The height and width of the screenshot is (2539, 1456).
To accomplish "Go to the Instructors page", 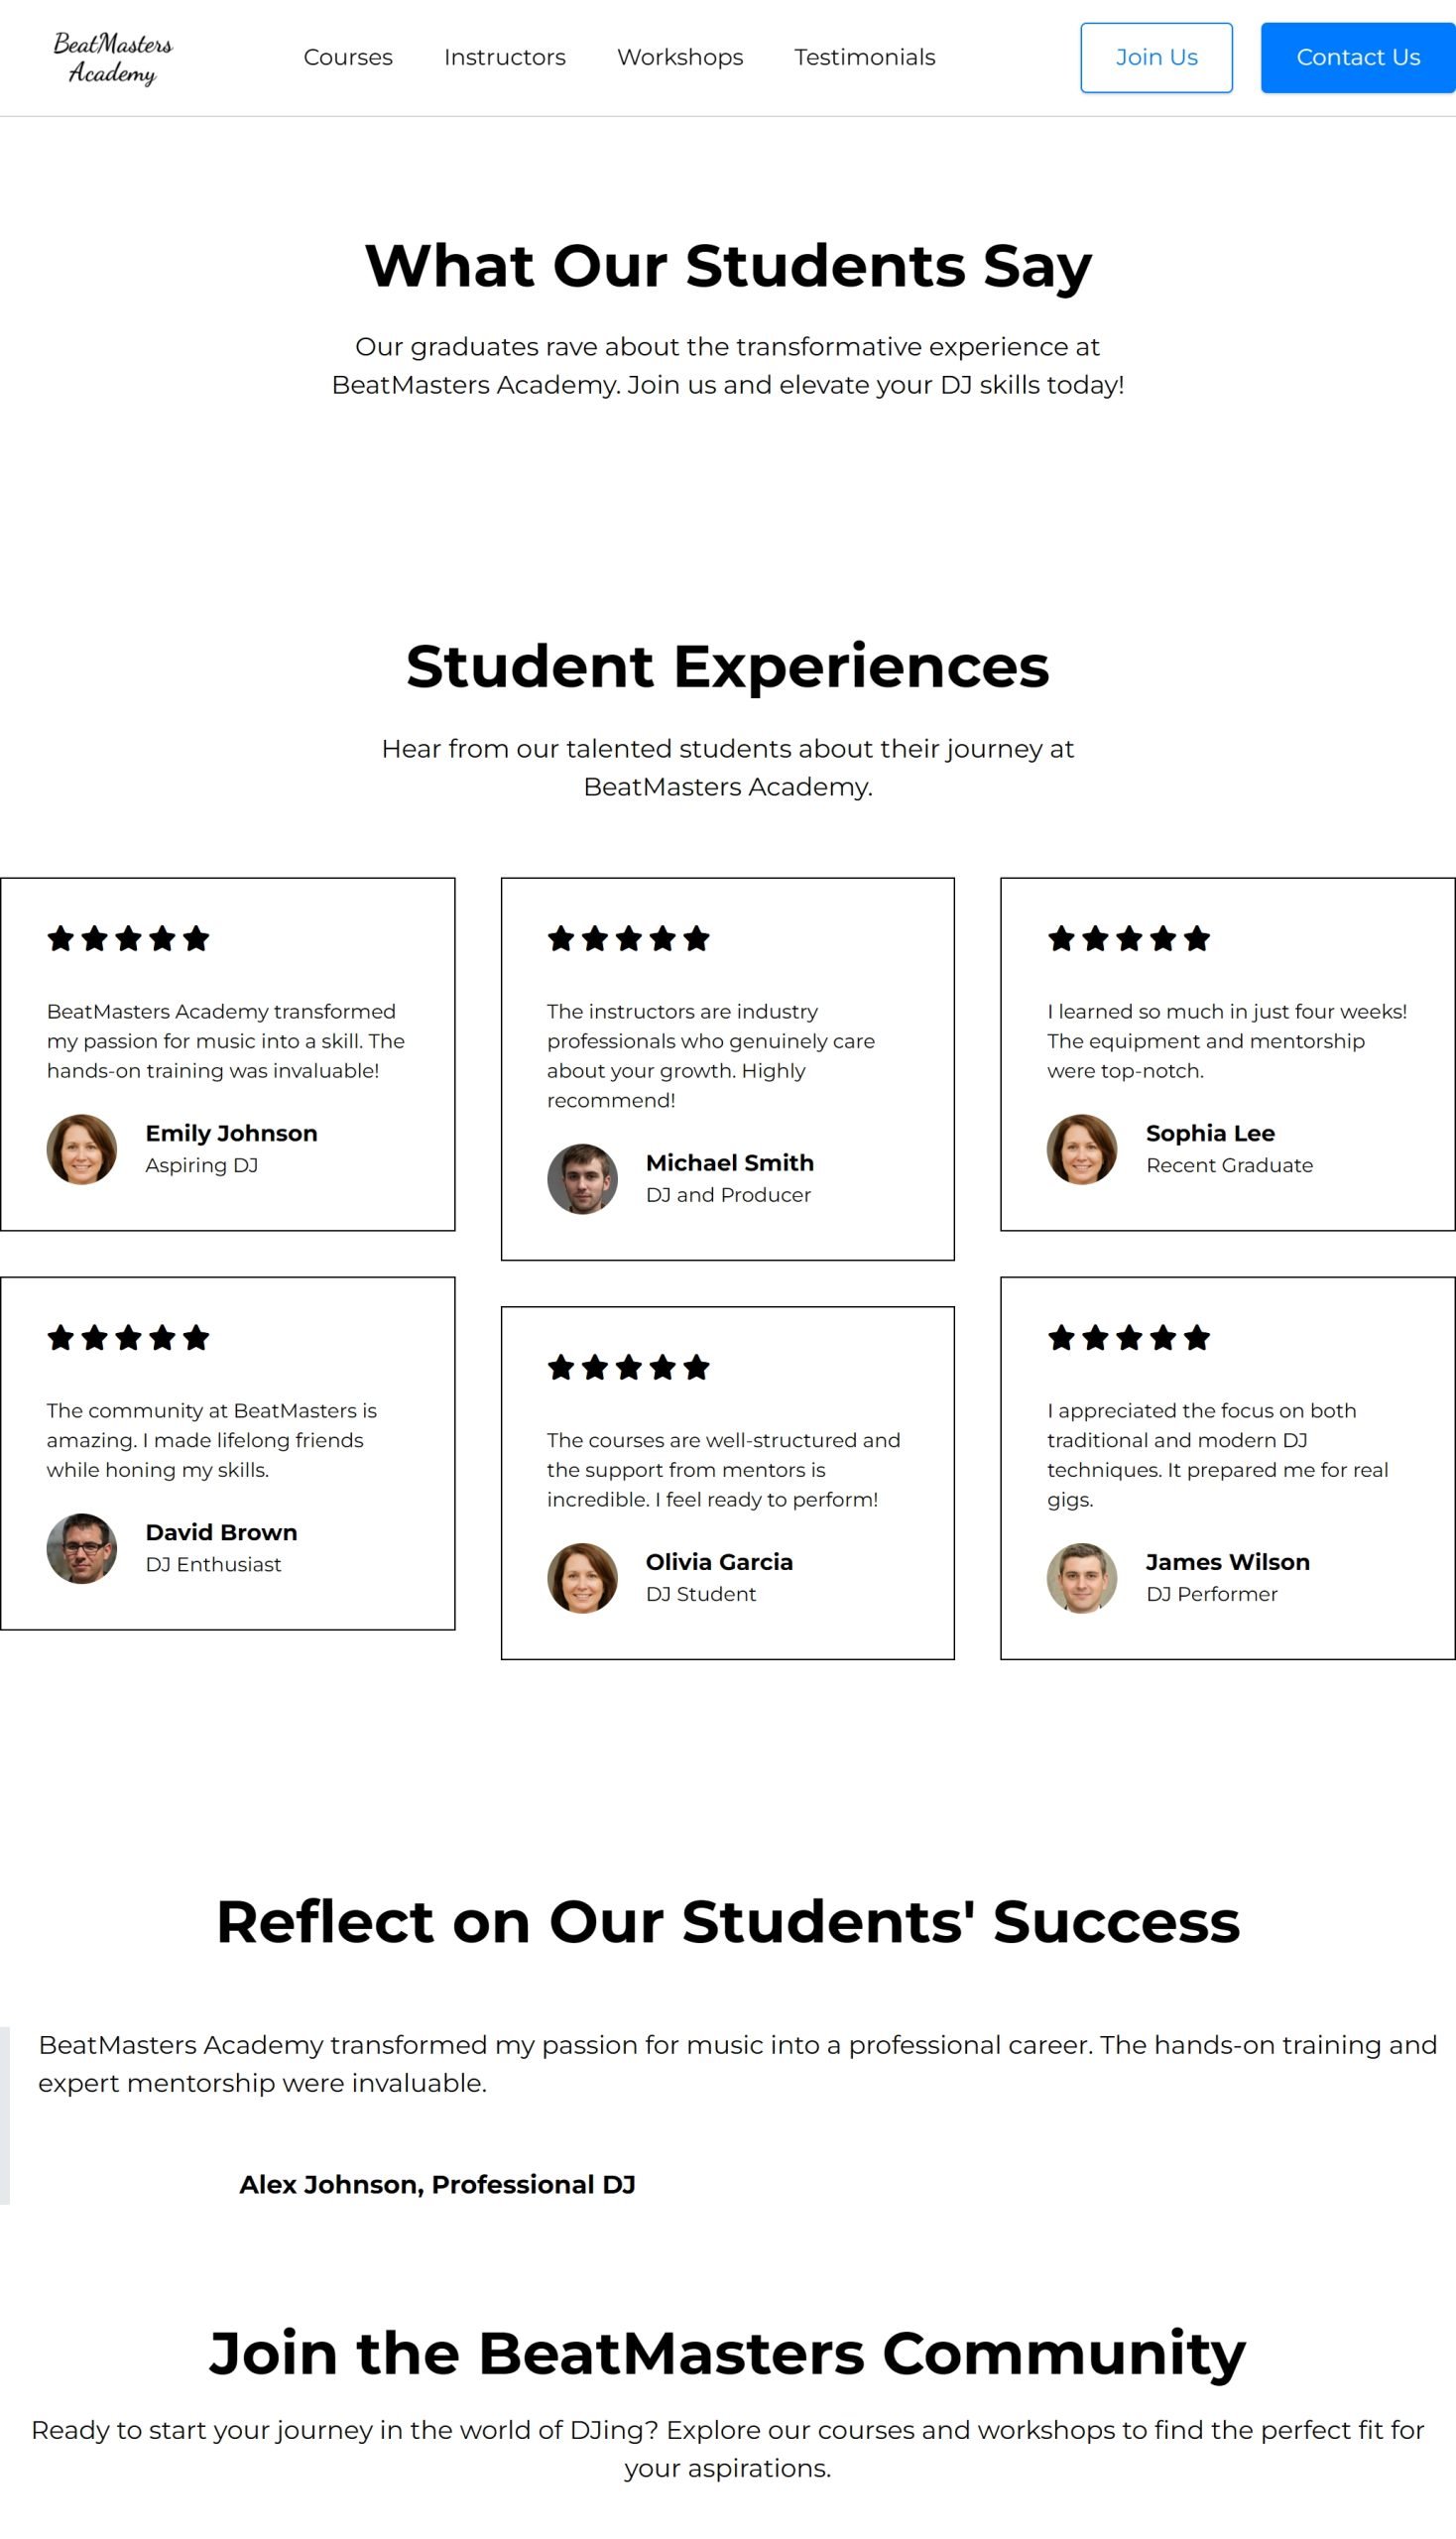I will tap(504, 57).
